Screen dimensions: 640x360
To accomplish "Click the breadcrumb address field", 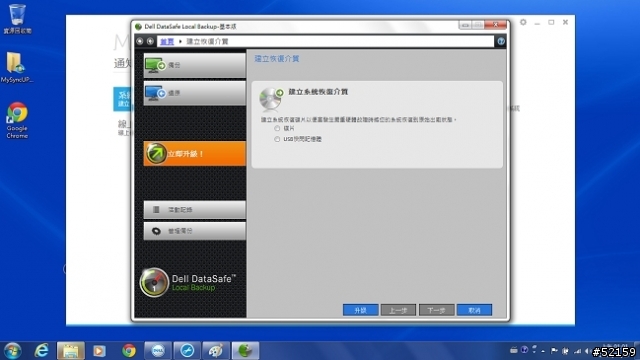I will 325,42.
